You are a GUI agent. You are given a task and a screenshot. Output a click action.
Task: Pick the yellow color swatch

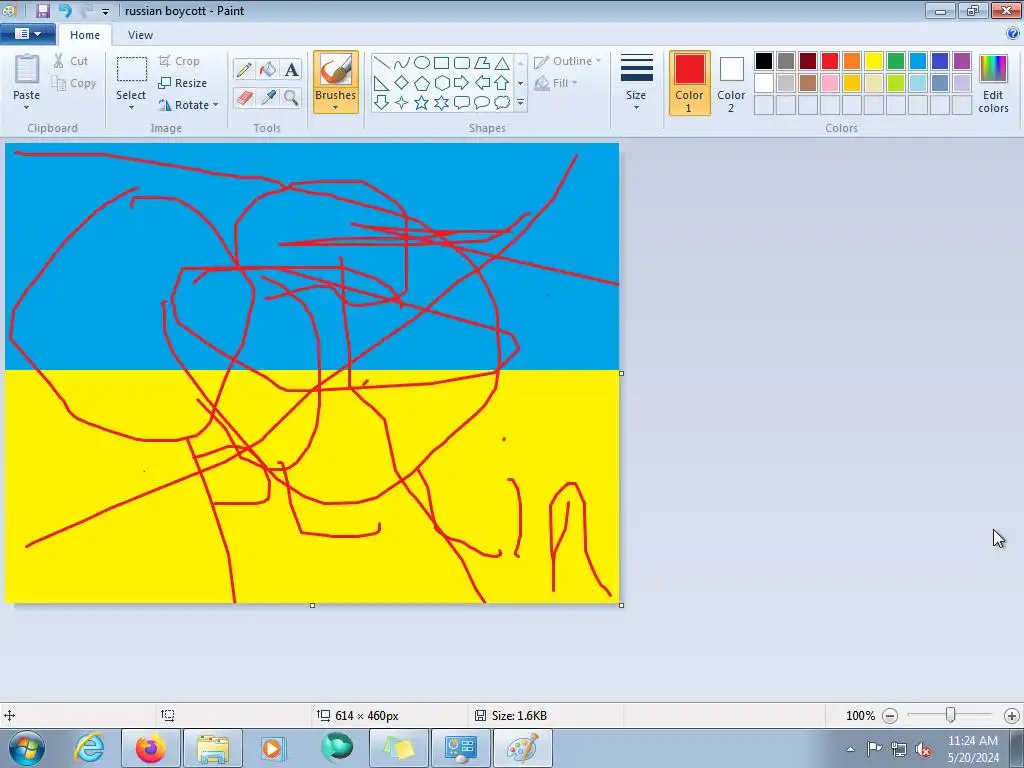(x=874, y=61)
